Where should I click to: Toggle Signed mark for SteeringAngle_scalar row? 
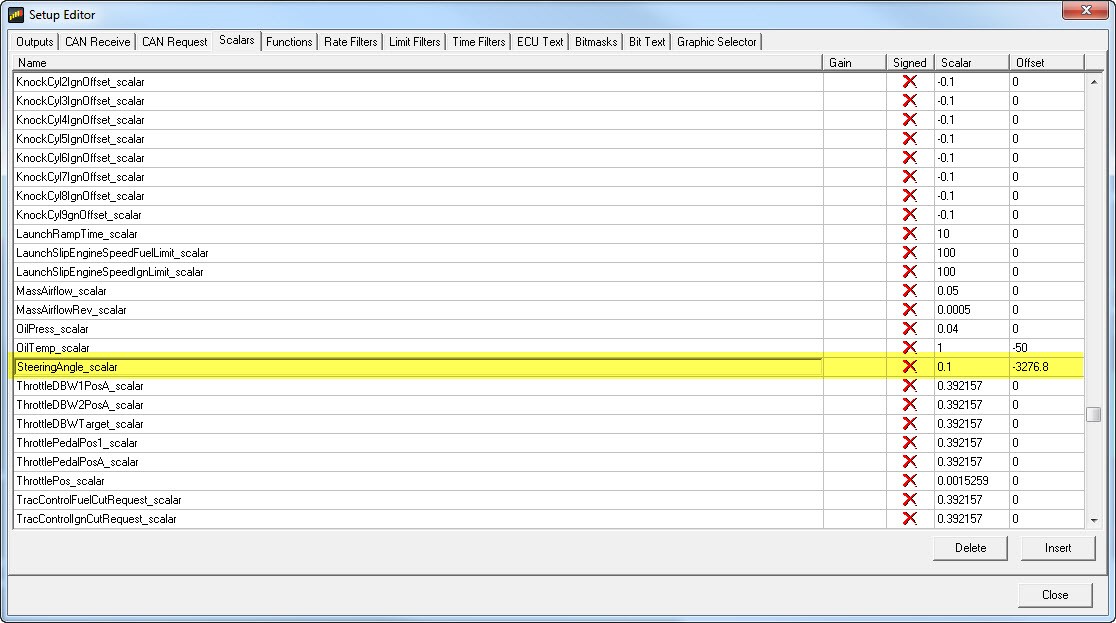909,367
